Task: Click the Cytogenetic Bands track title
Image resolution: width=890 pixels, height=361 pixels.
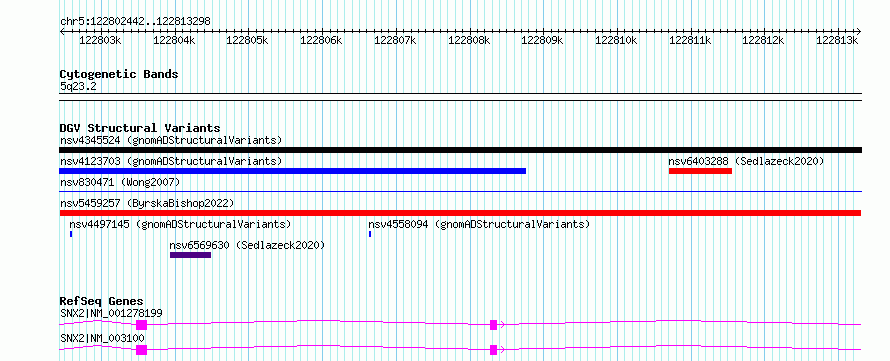Action: [119, 74]
